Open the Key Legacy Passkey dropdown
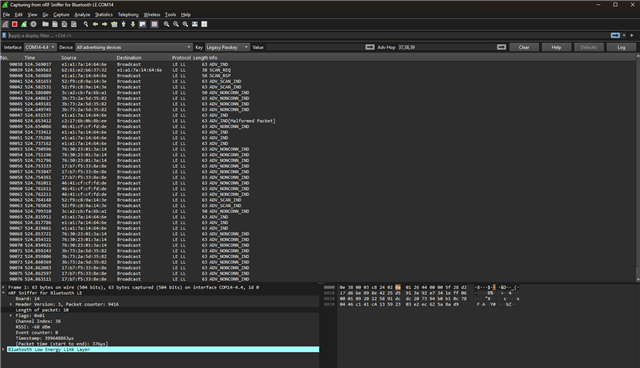640x368 pixels. [227, 47]
